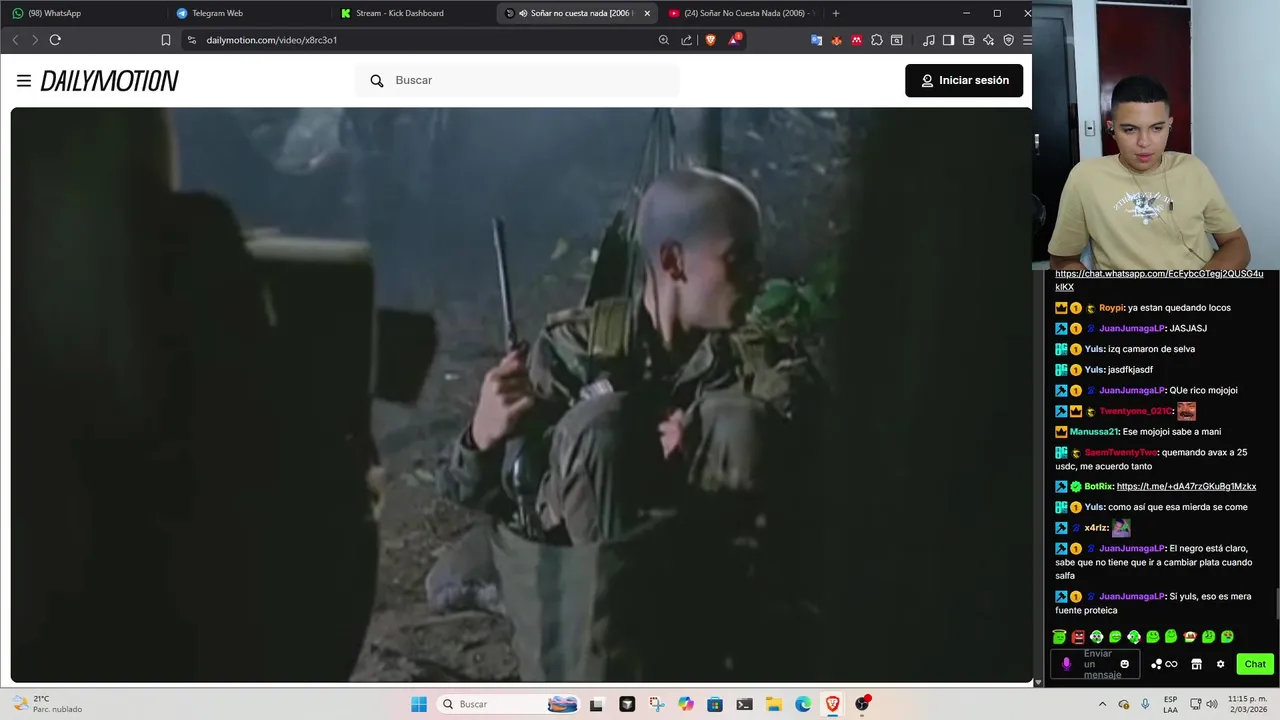The height and width of the screenshot is (720, 1280).
Task: Open Brave Rewards triangle icon
Action: (735, 40)
